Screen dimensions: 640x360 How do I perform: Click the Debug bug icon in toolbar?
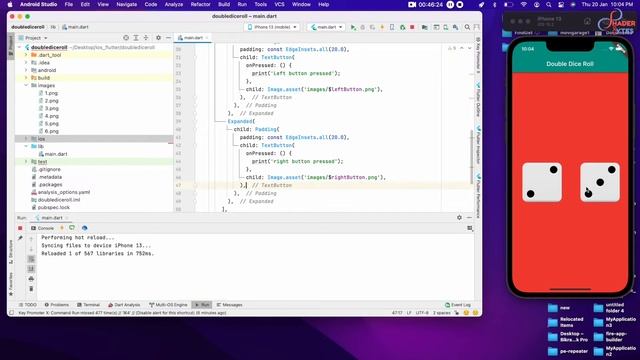tap(362, 27)
